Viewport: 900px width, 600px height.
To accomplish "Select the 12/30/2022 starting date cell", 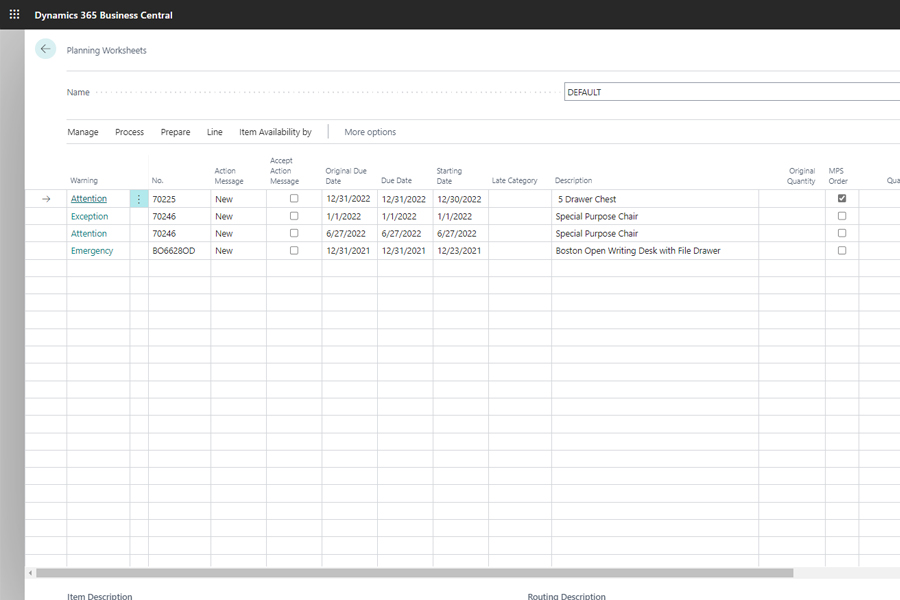I will [460, 199].
